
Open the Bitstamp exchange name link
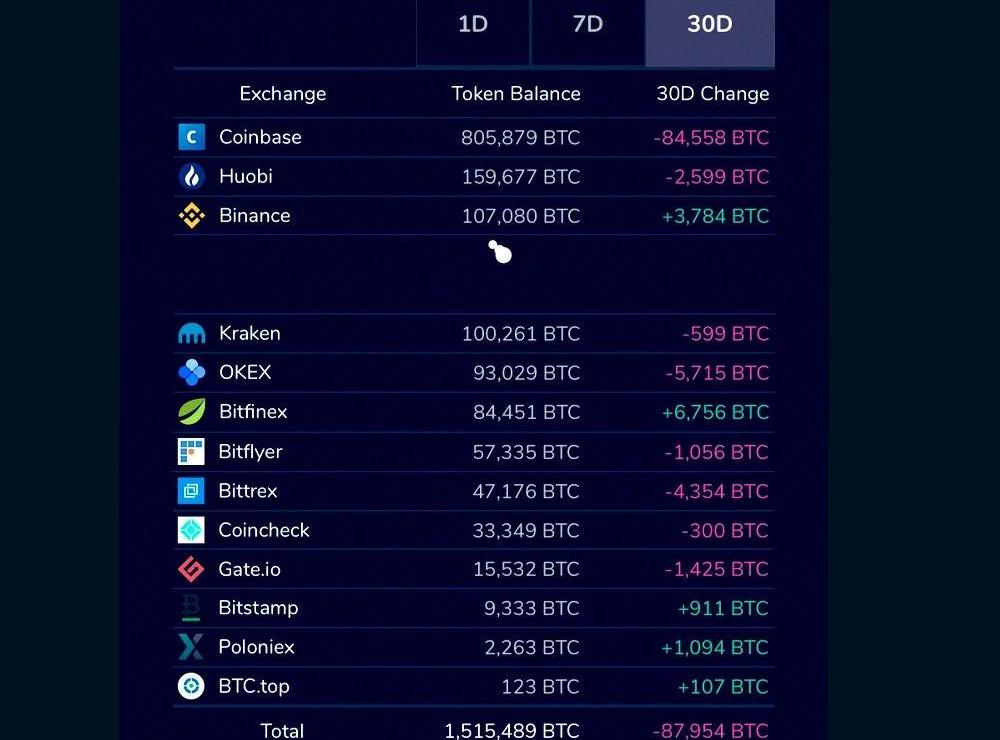click(x=258, y=608)
